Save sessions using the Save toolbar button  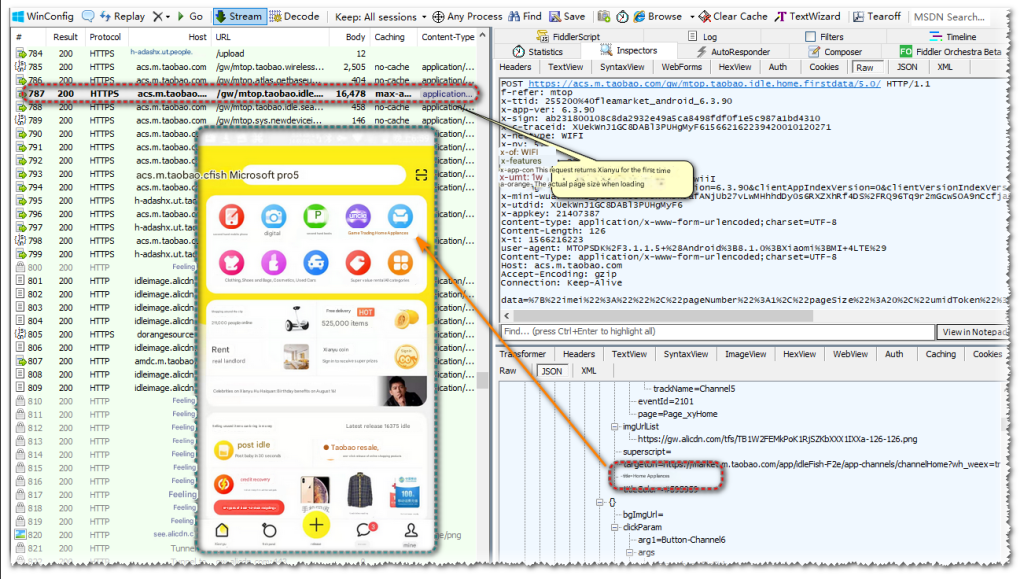click(x=567, y=16)
